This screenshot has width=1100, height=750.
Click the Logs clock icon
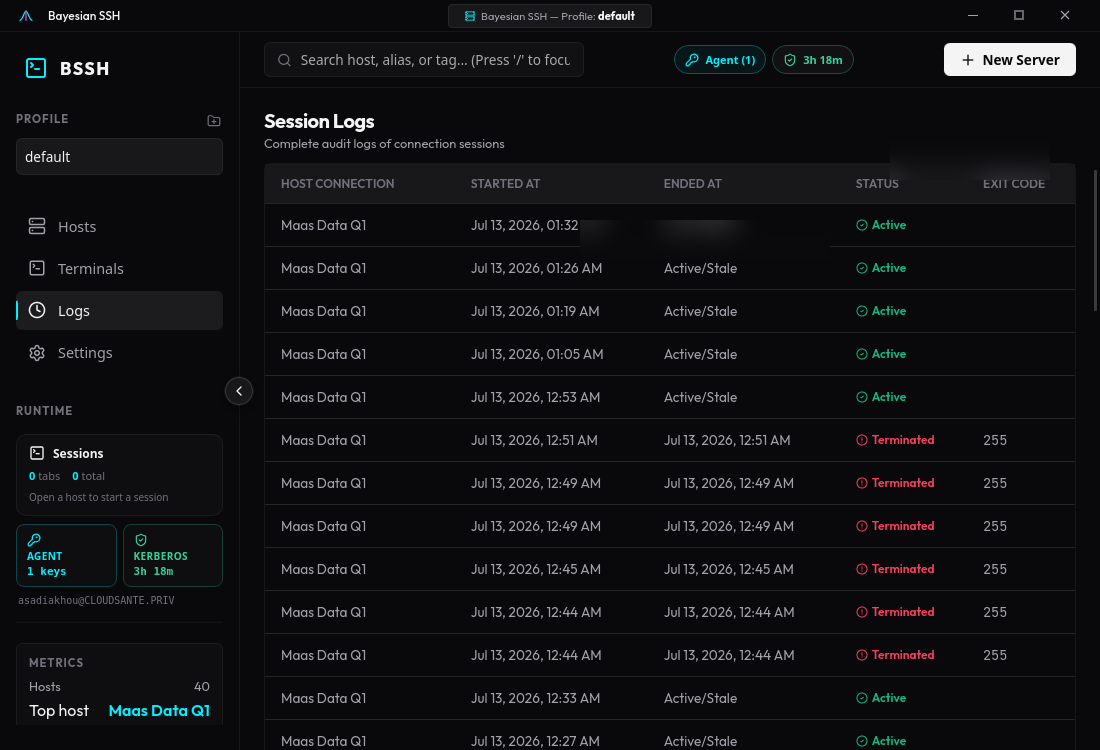[x=36, y=310]
